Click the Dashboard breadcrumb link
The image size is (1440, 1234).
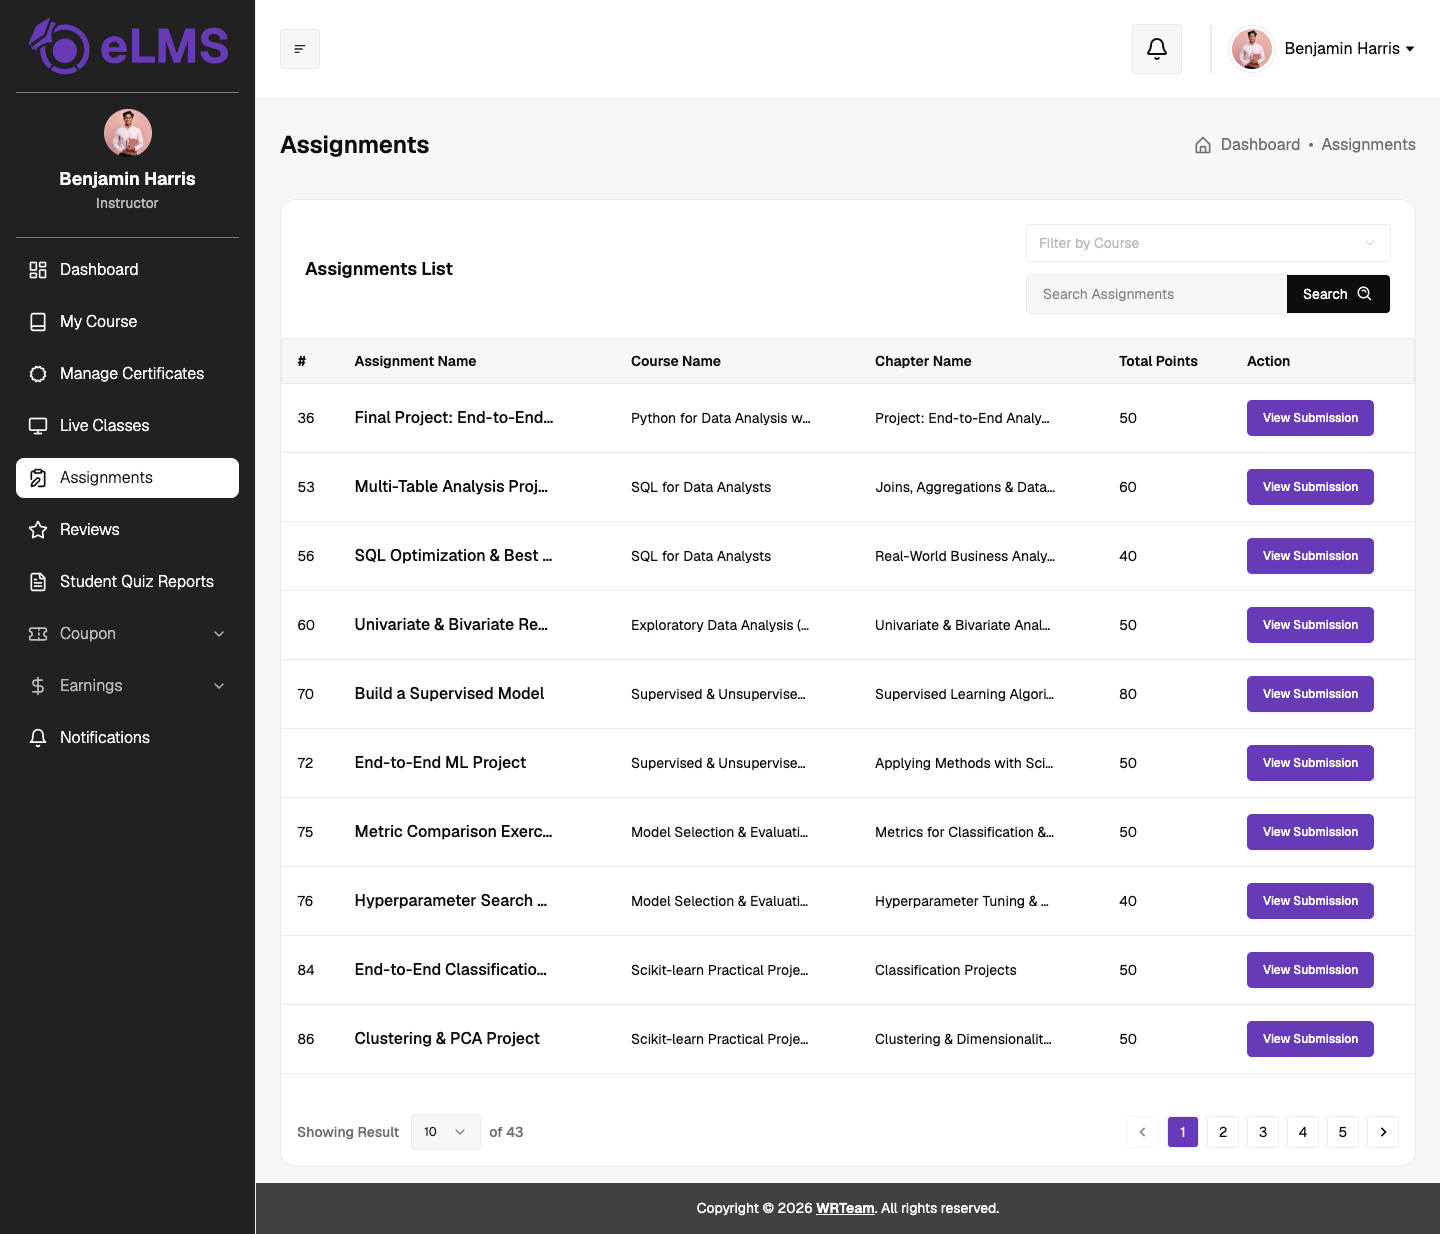pos(1260,145)
